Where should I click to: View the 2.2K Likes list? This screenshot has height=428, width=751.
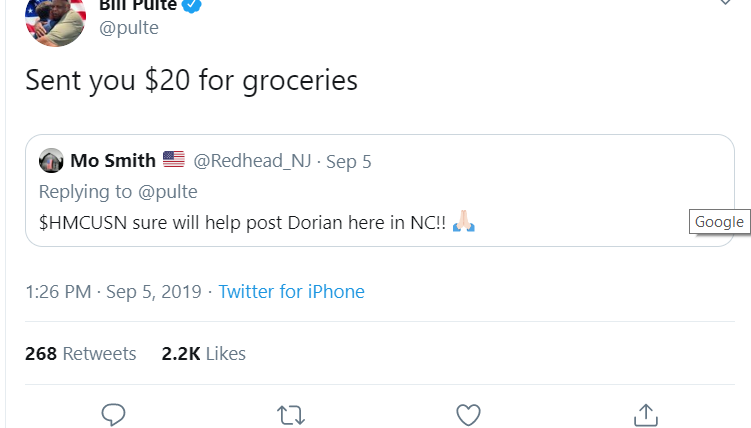[203, 353]
